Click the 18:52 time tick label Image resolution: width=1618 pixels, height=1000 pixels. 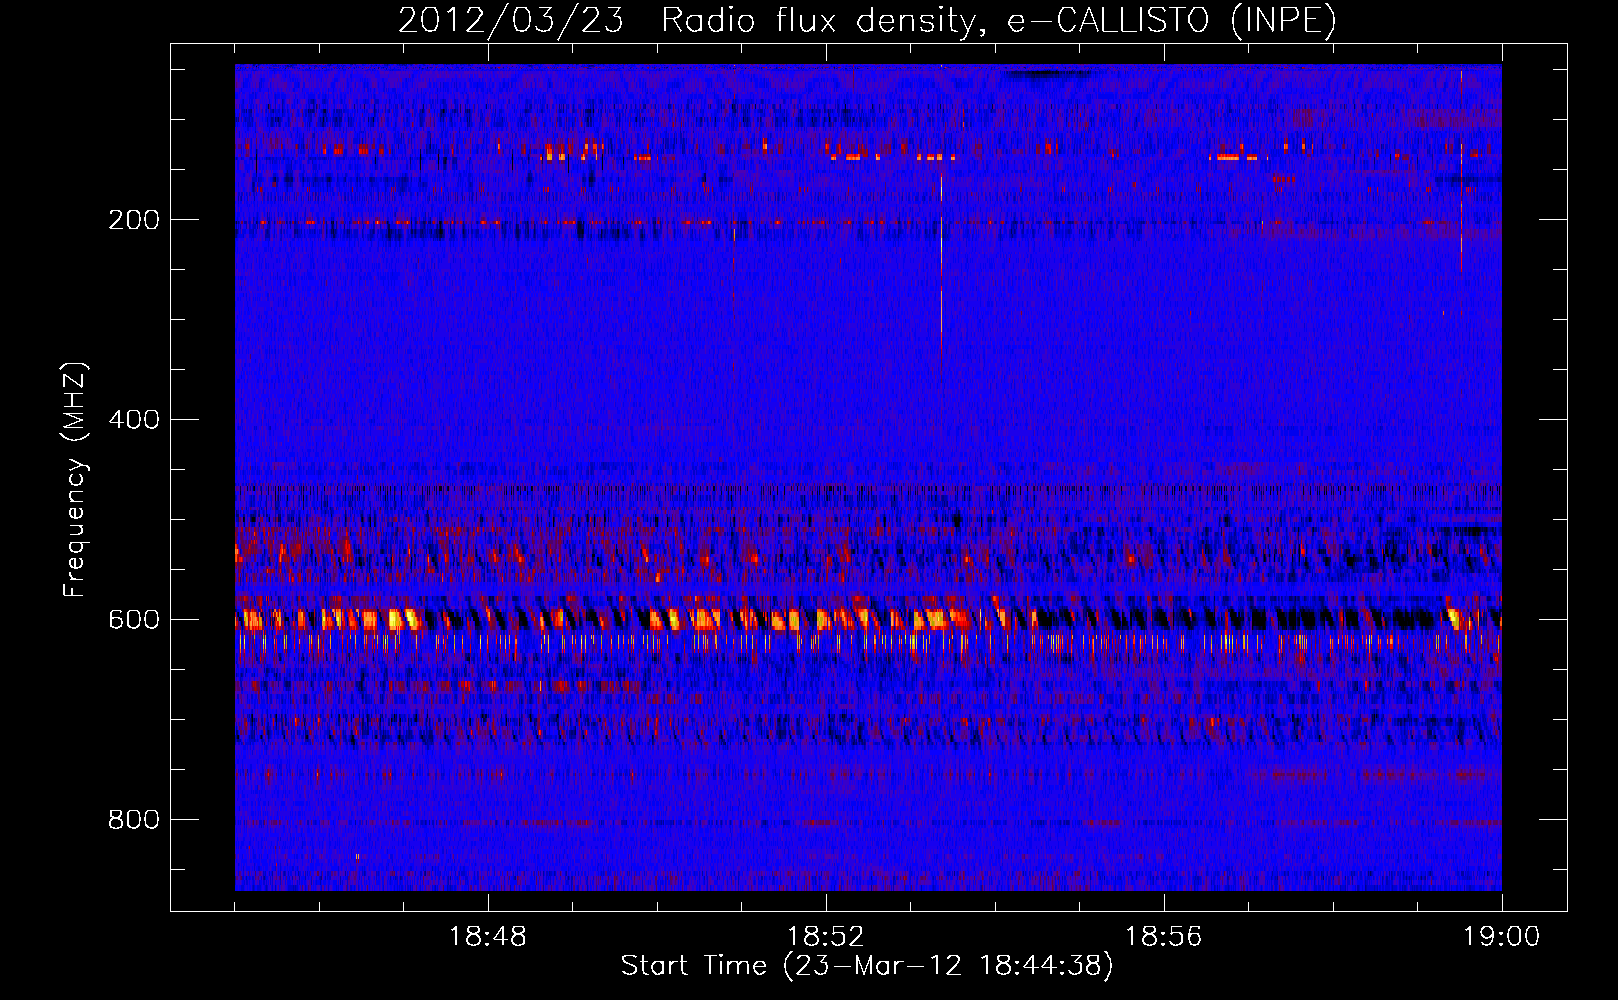[x=826, y=937]
